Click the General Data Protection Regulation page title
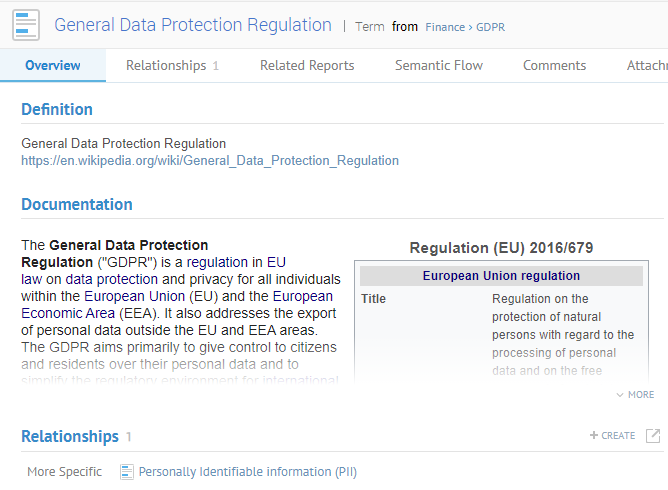The width and height of the screenshot is (668, 490). 193,25
